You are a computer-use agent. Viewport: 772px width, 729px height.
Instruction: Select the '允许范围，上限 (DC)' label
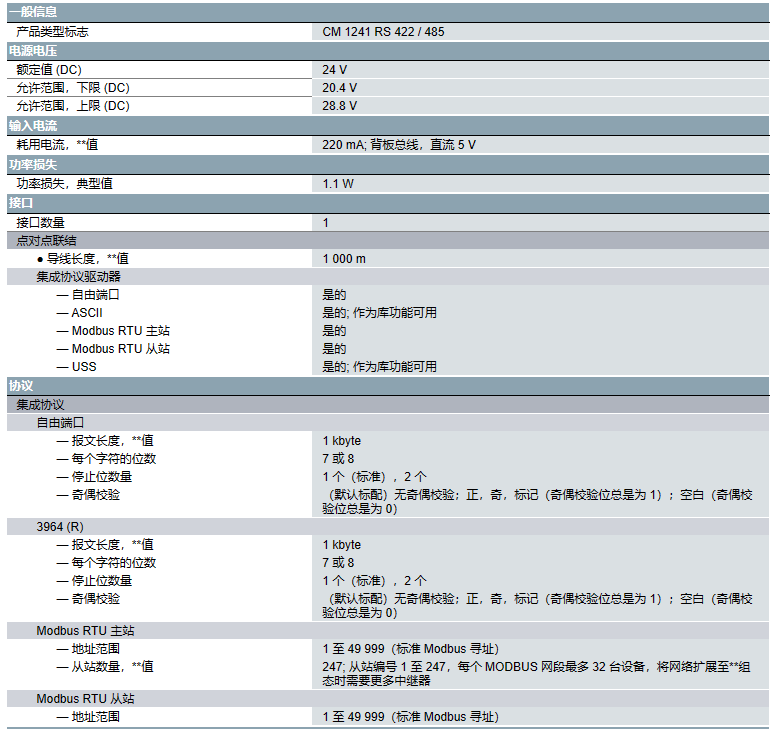pos(73,106)
